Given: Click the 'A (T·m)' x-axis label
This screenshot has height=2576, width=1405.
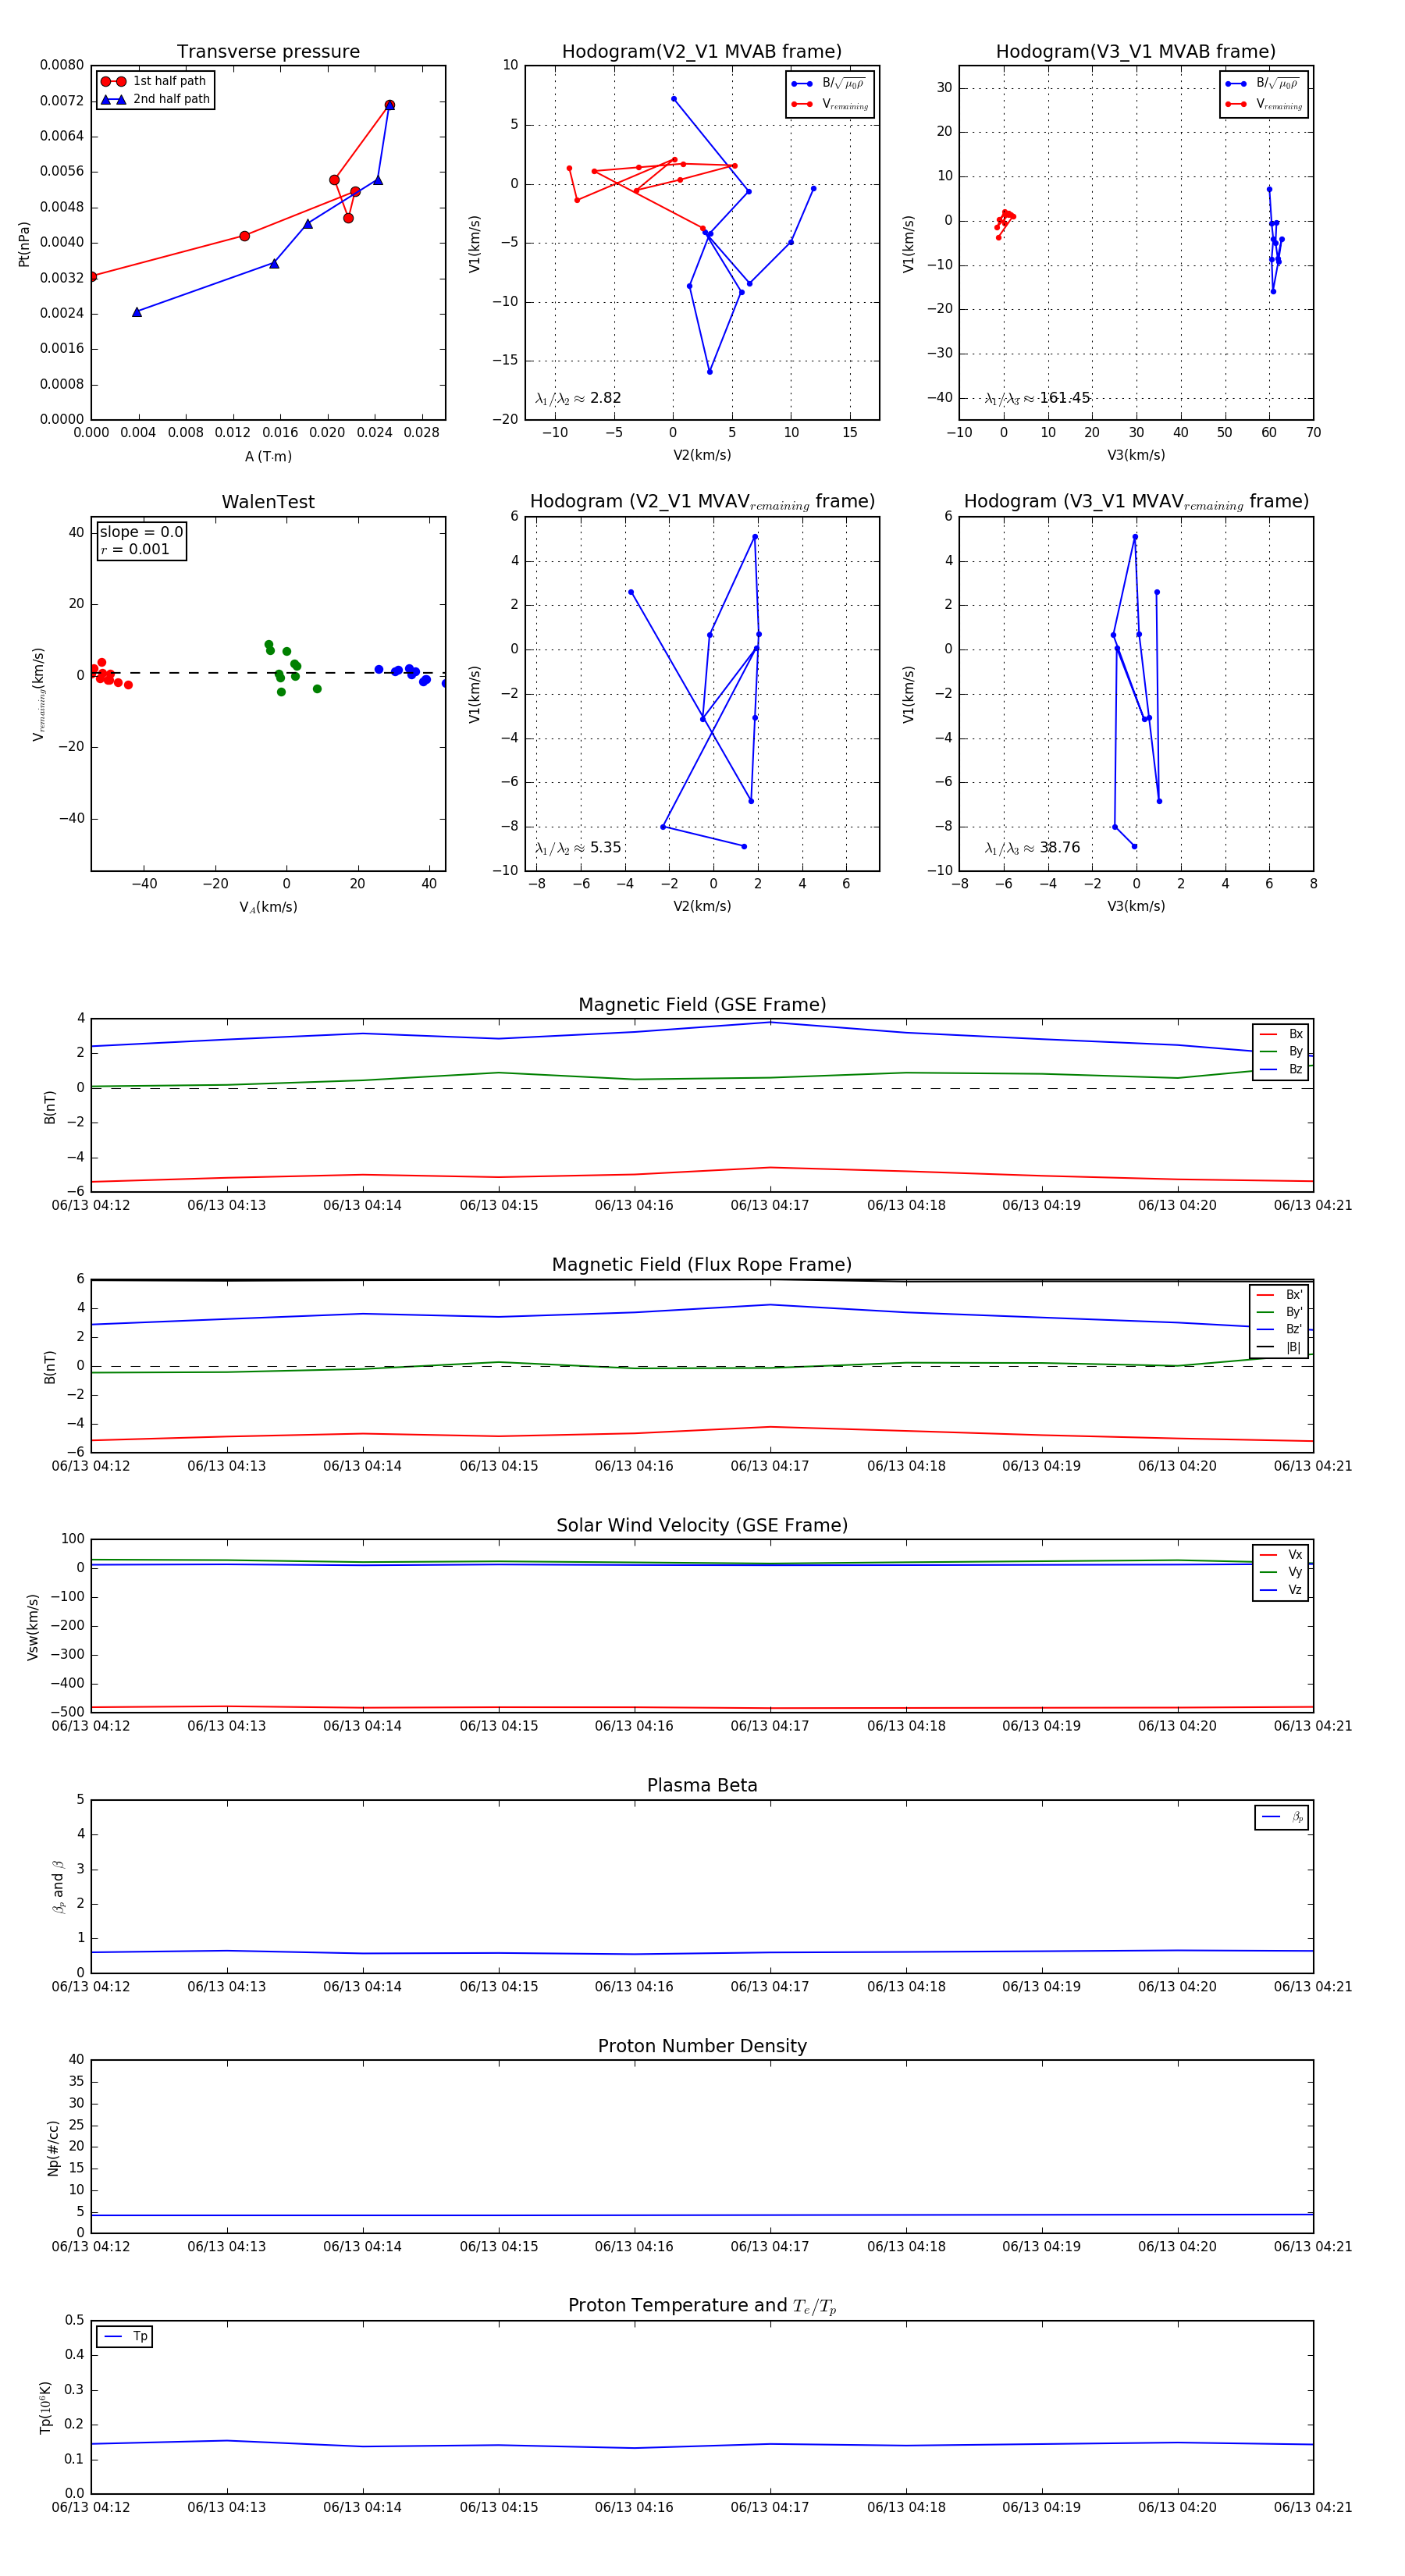Looking at the screenshot, I should (x=268, y=456).
